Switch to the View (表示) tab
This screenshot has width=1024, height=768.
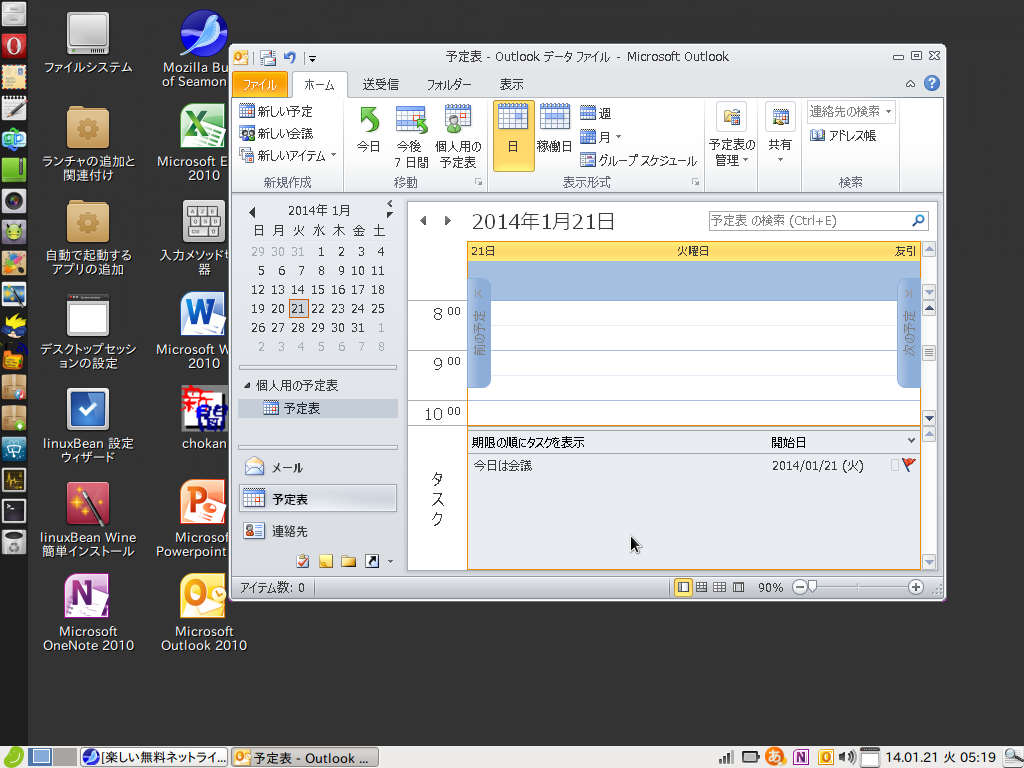point(511,84)
